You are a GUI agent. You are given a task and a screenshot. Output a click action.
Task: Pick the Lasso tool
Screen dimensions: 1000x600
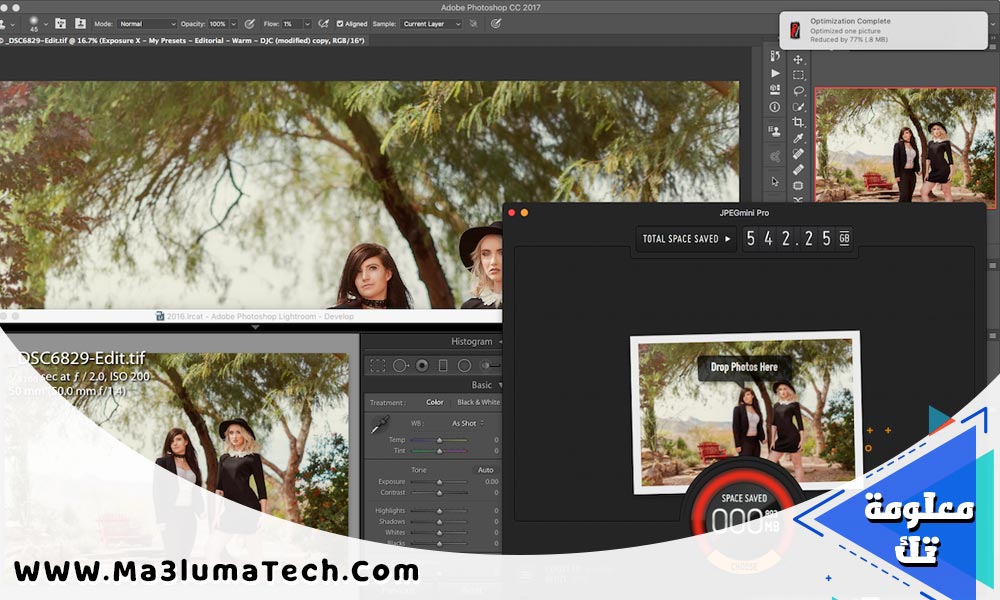click(798, 91)
